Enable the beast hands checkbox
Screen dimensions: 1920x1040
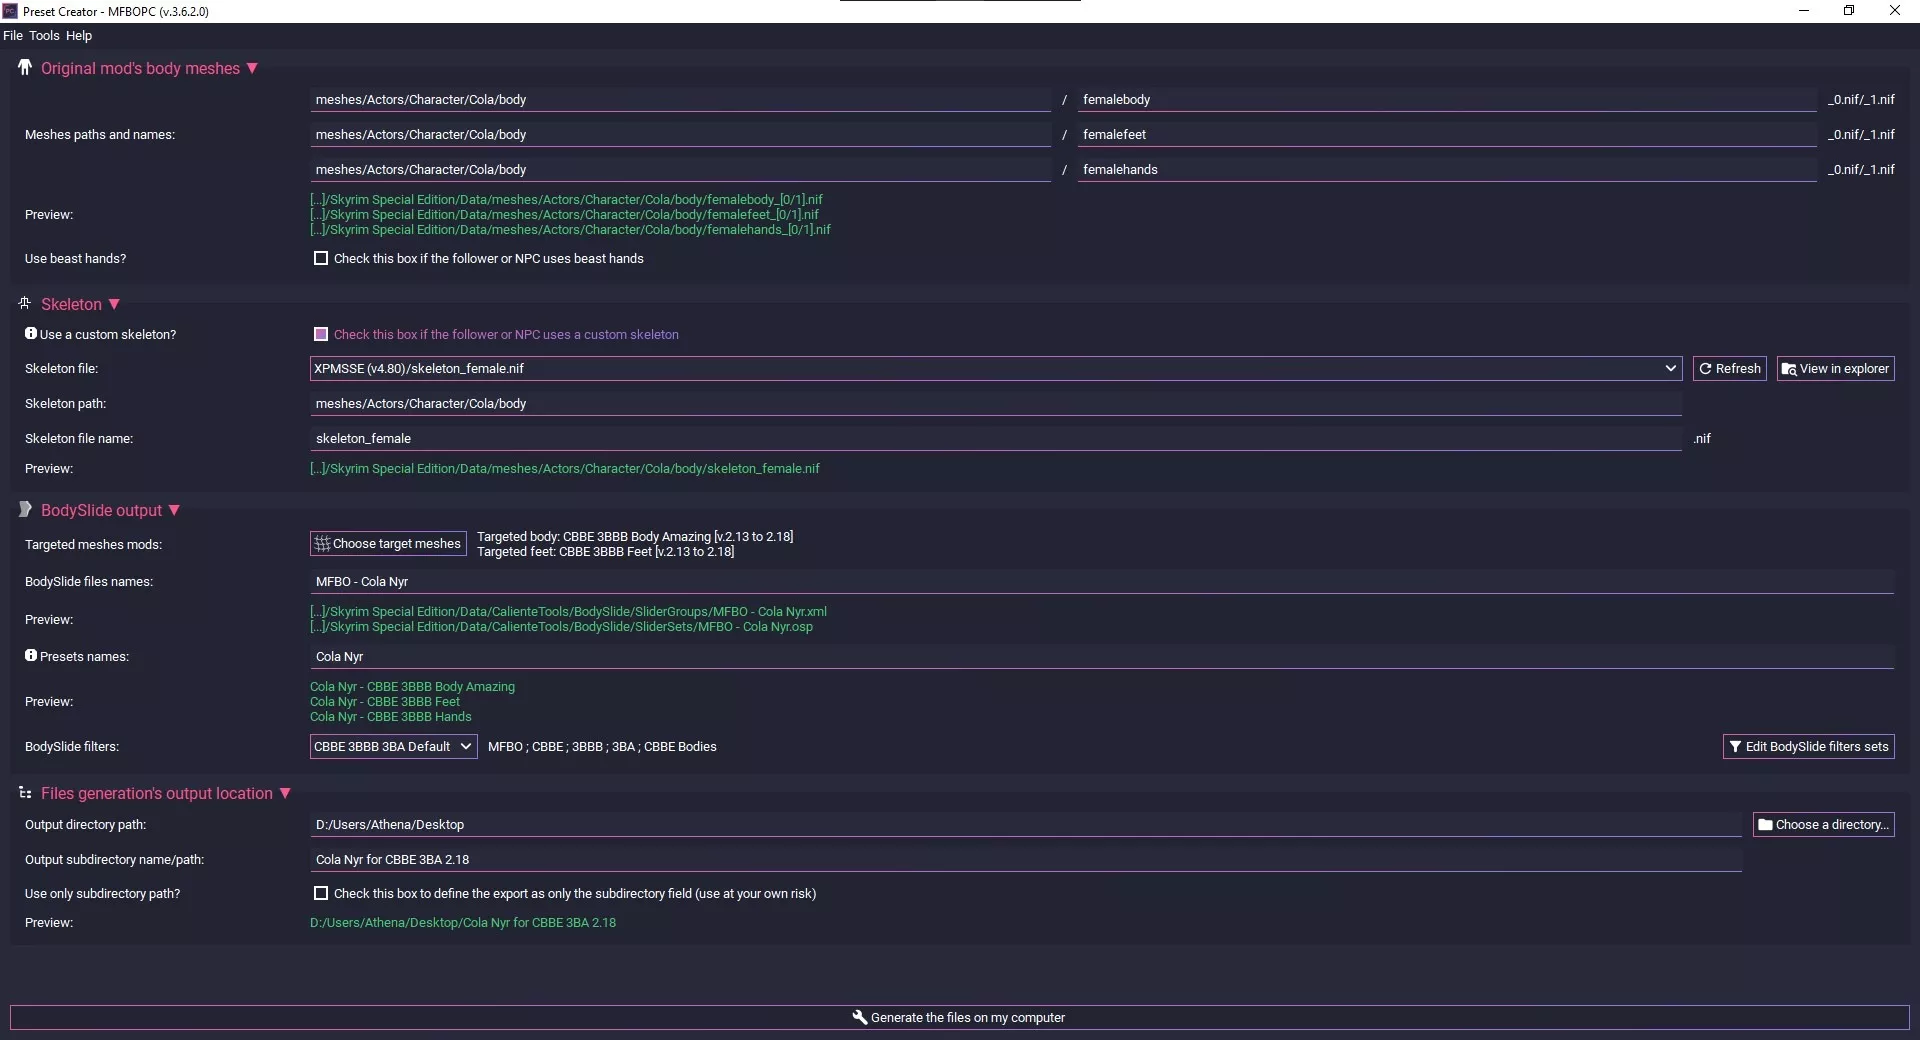[321, 258]
